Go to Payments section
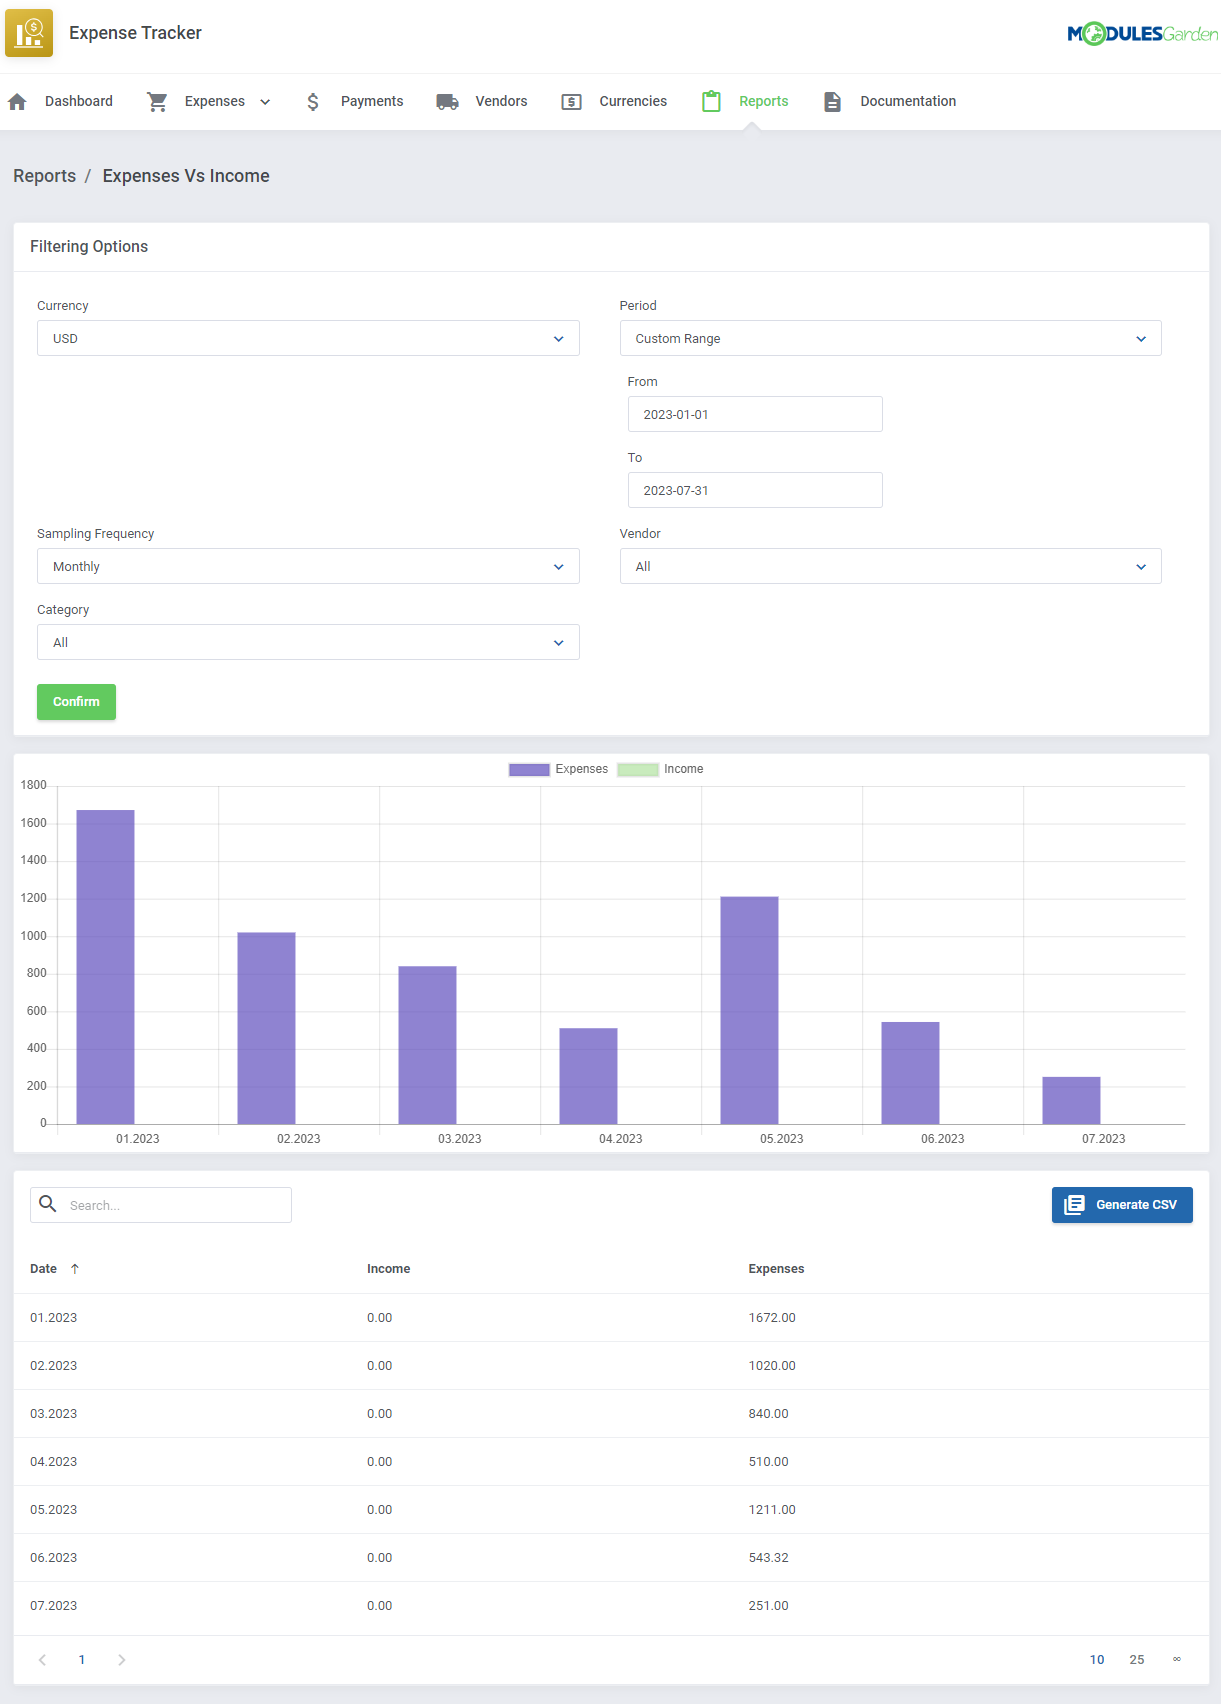1221x1704 pixels. point(372,101)
